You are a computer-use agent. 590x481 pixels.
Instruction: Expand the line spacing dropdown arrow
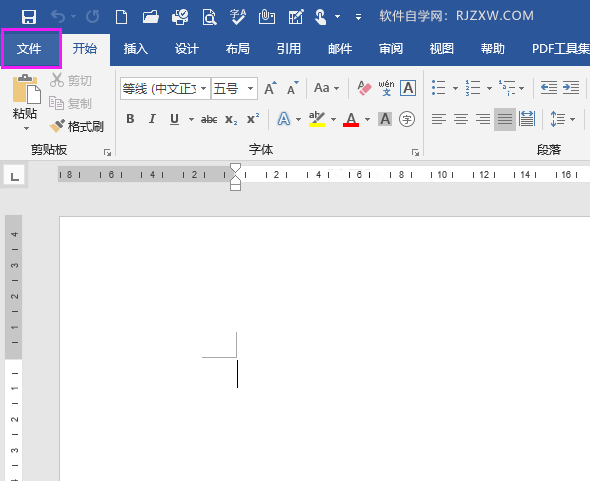tap(572, 120)
